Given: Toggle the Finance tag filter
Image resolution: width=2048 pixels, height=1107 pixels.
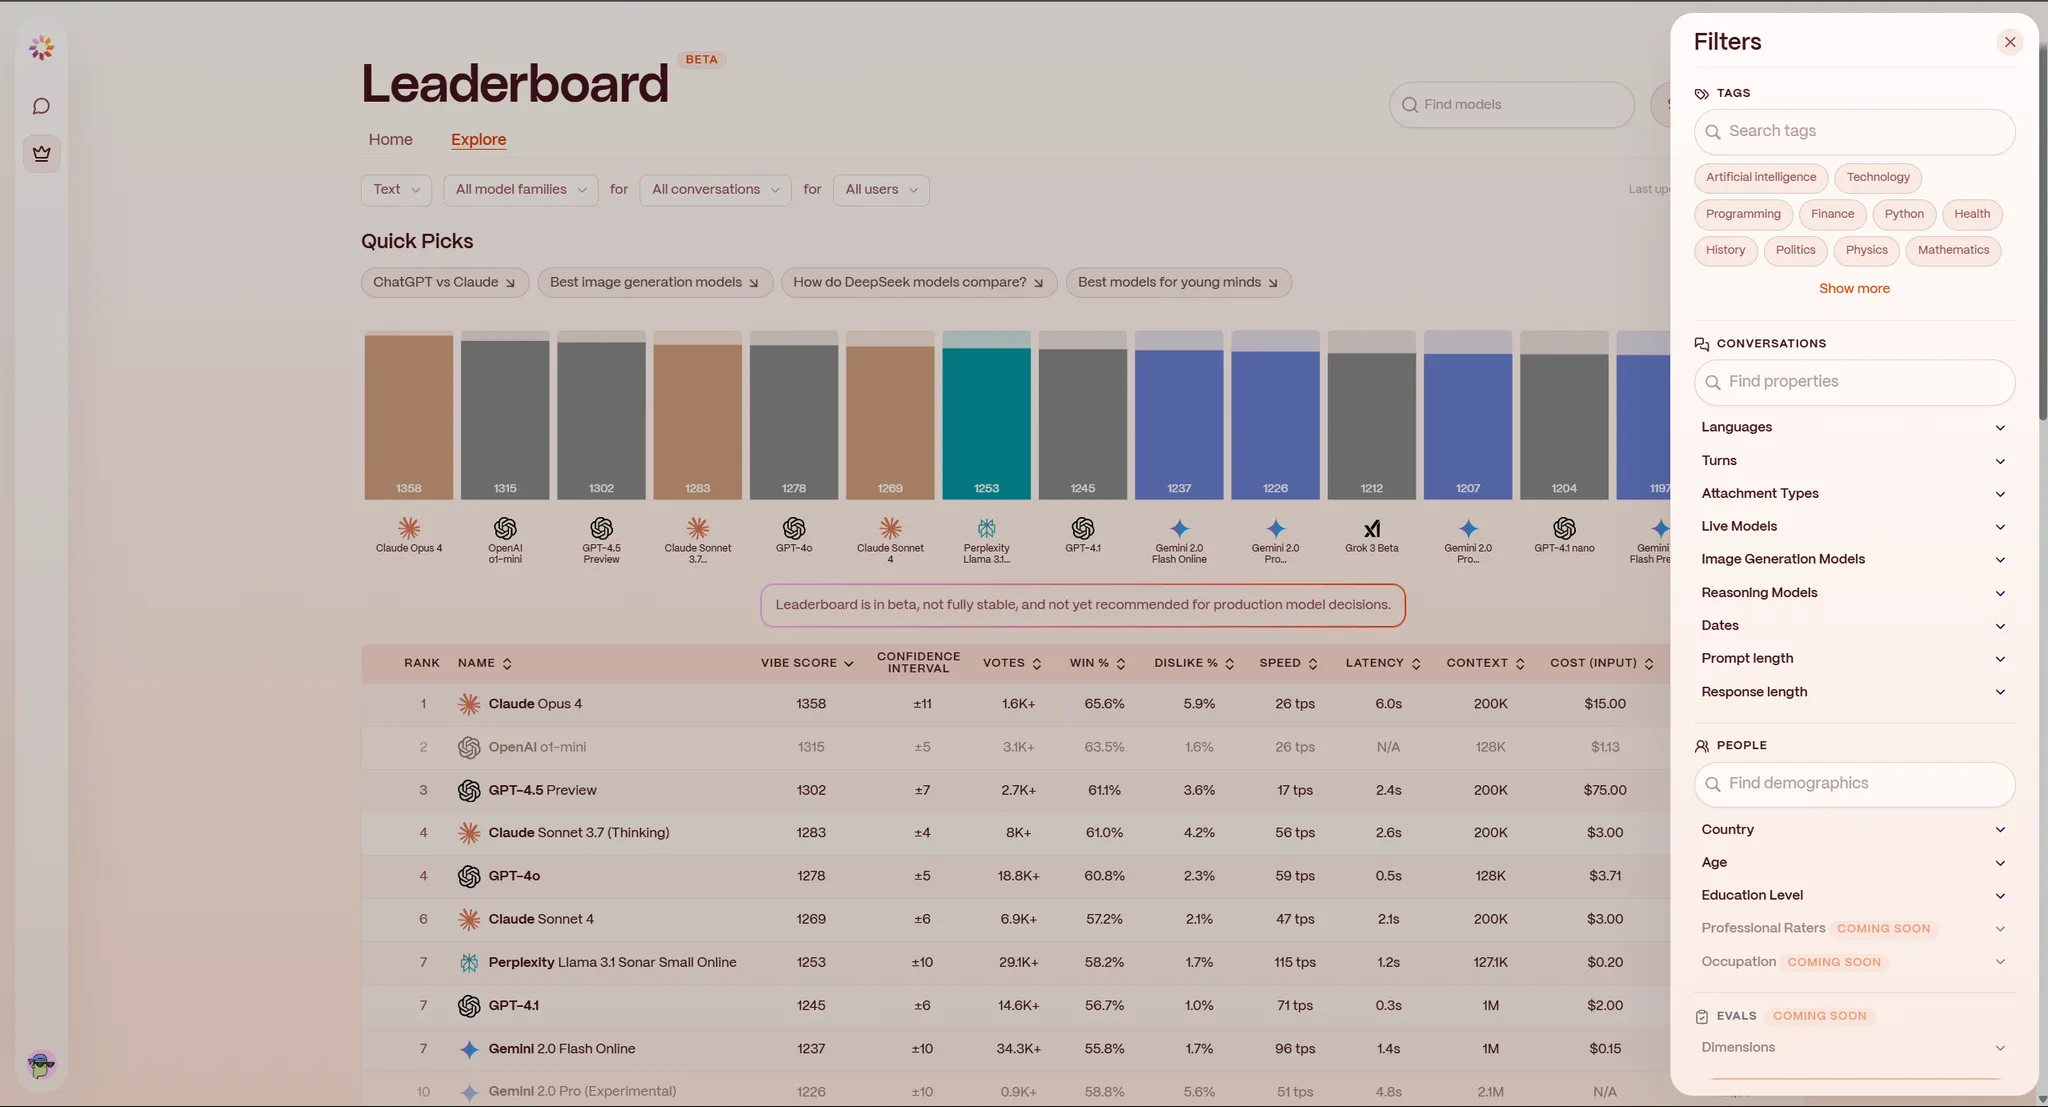Looking at the screenshot, I should pyautogui.click(x=1832, y=214).
